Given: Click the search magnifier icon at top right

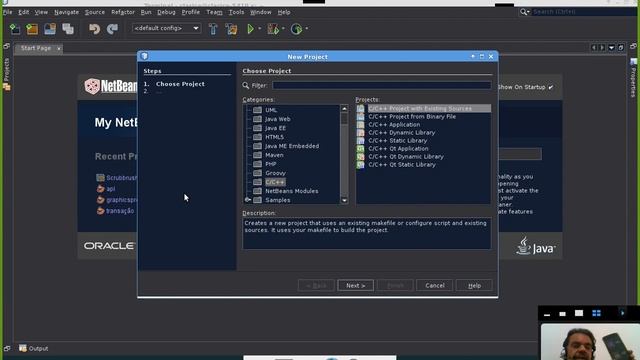Looking at the screenshot, I should [523, 12].
